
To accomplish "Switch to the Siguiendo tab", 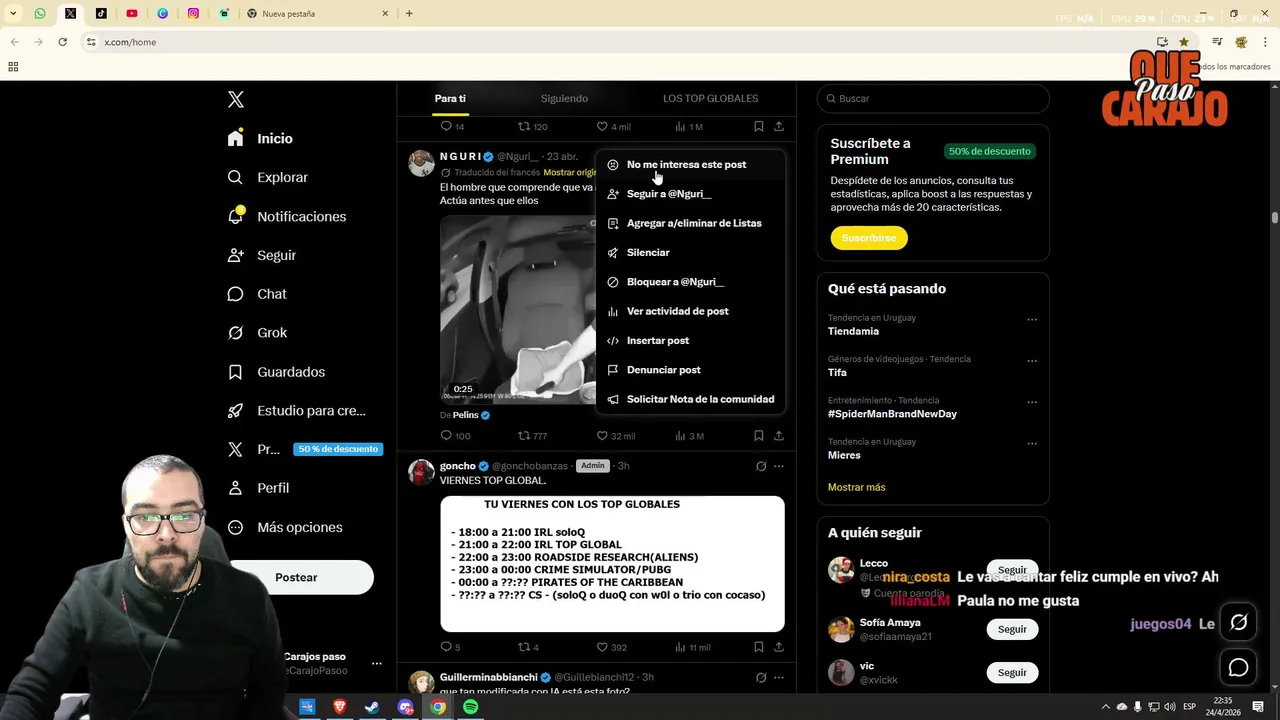I will tap(564, 99).
